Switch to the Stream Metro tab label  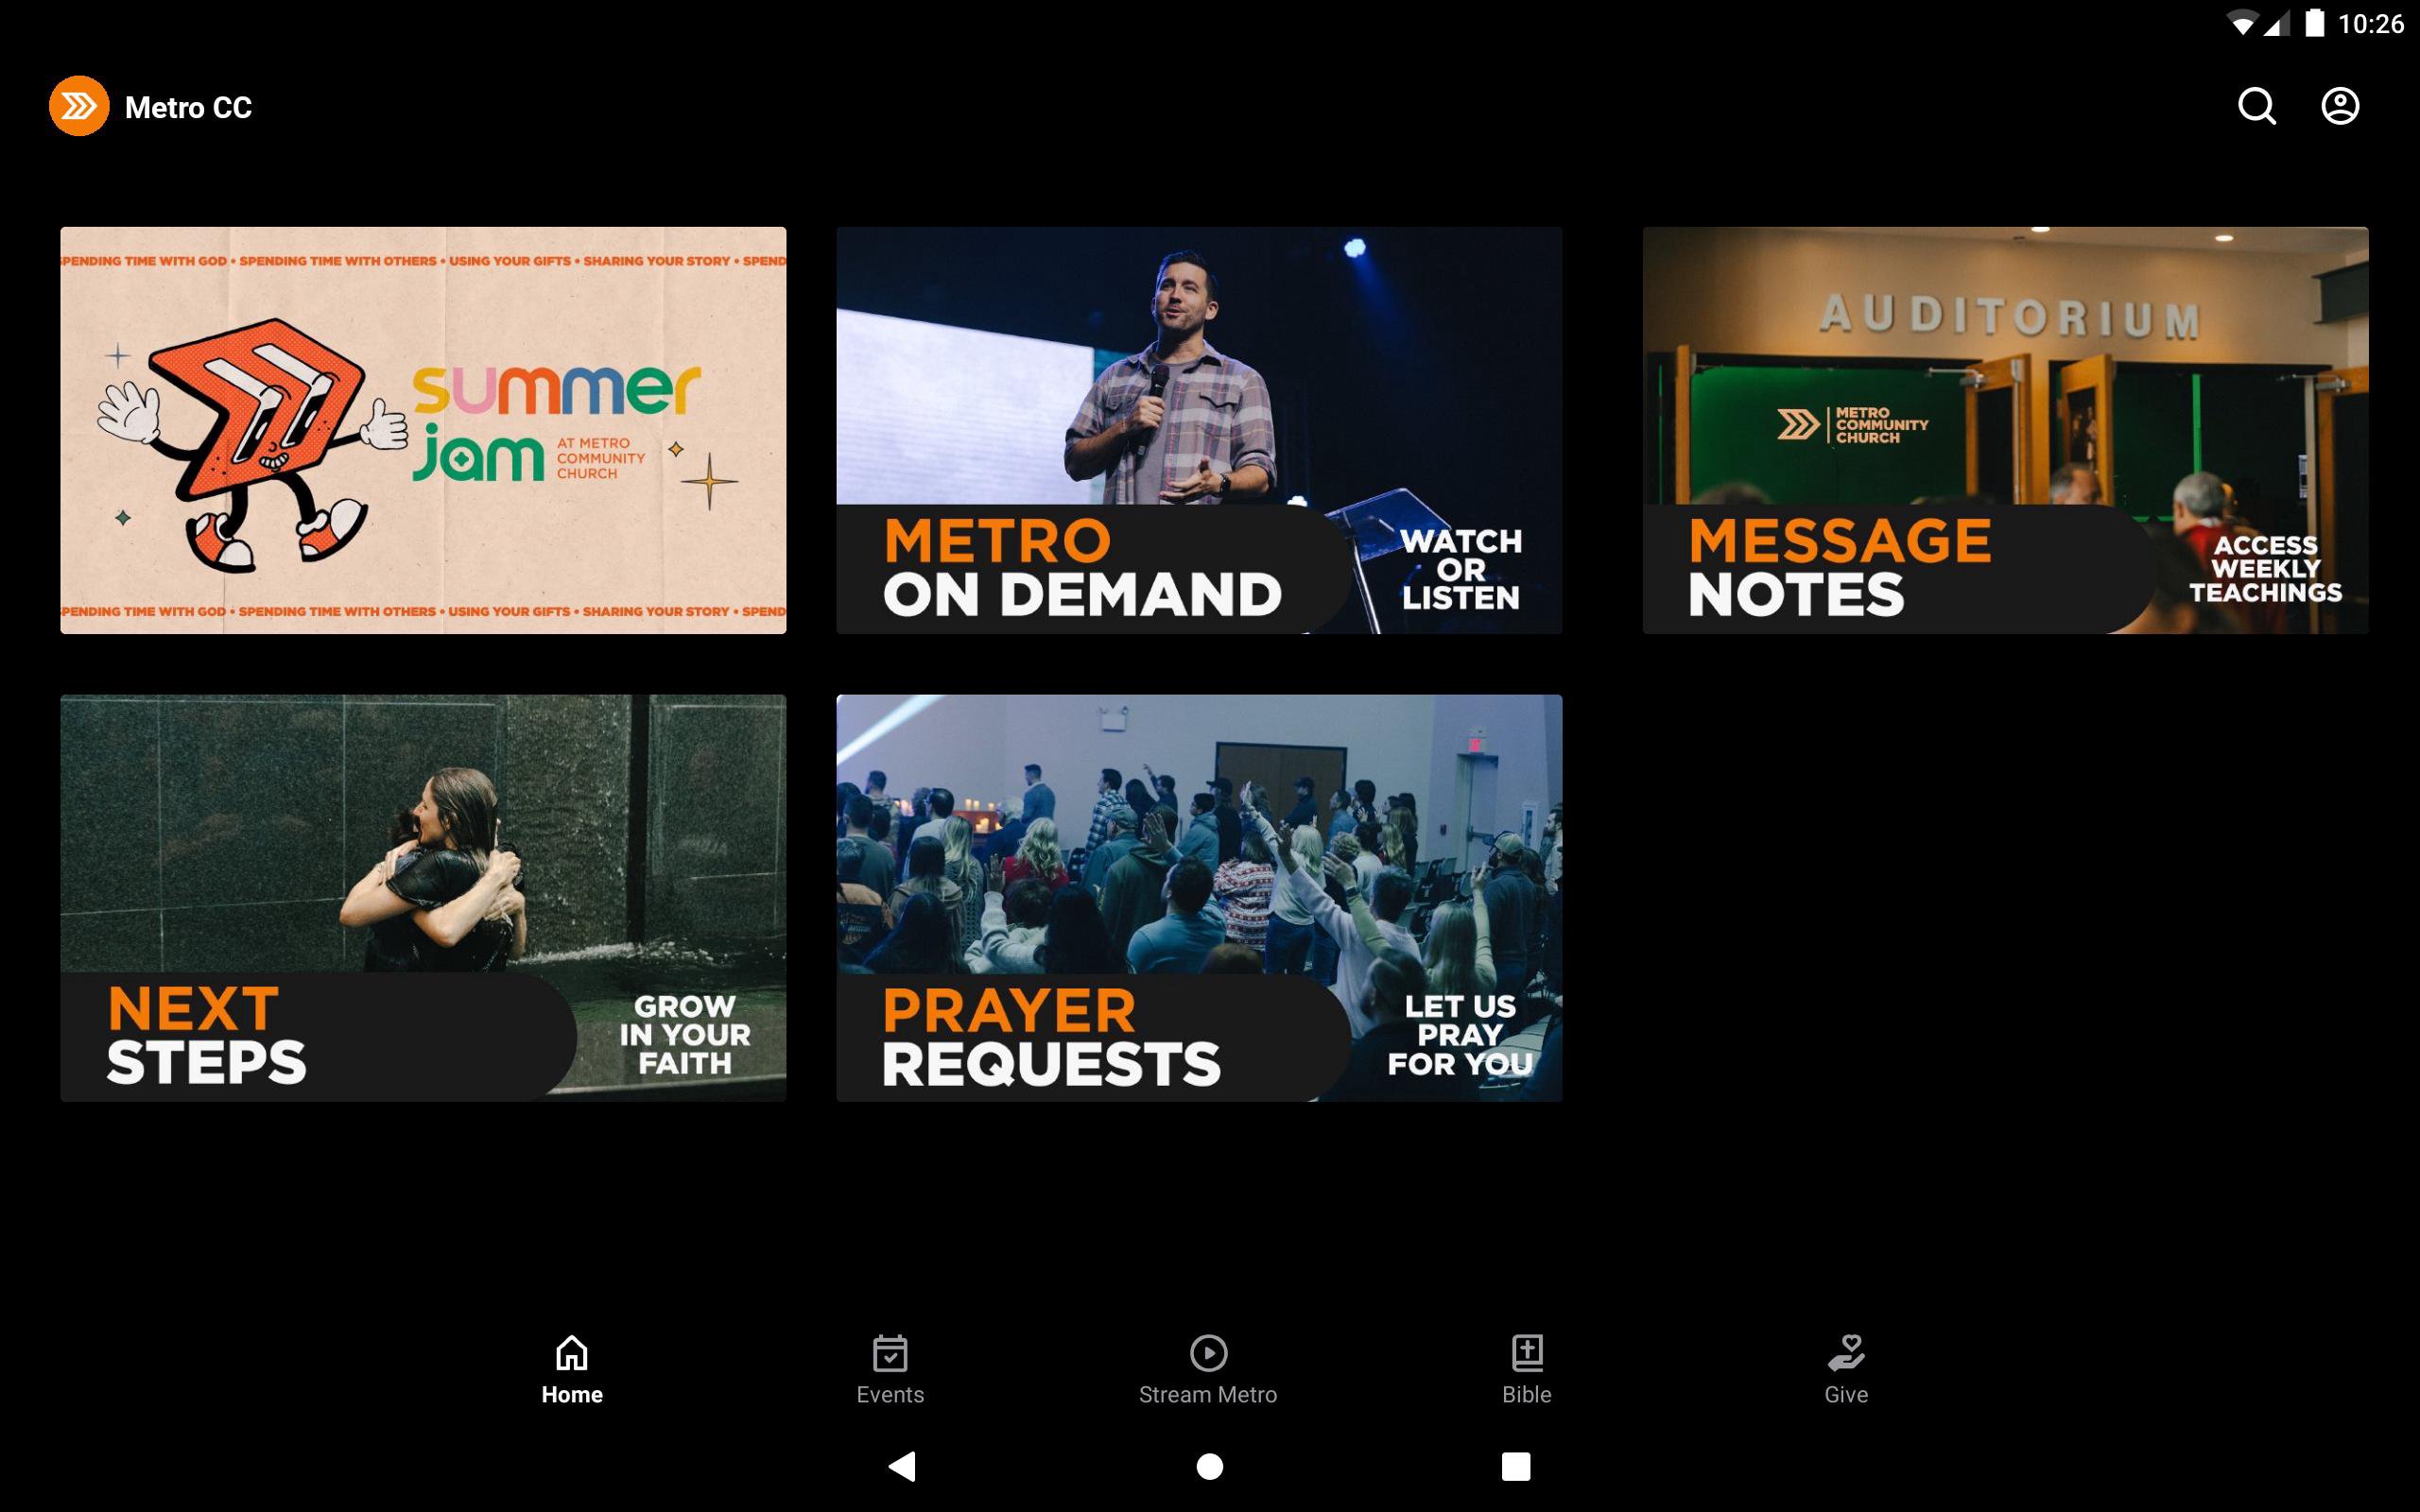click(1208, 1394)
